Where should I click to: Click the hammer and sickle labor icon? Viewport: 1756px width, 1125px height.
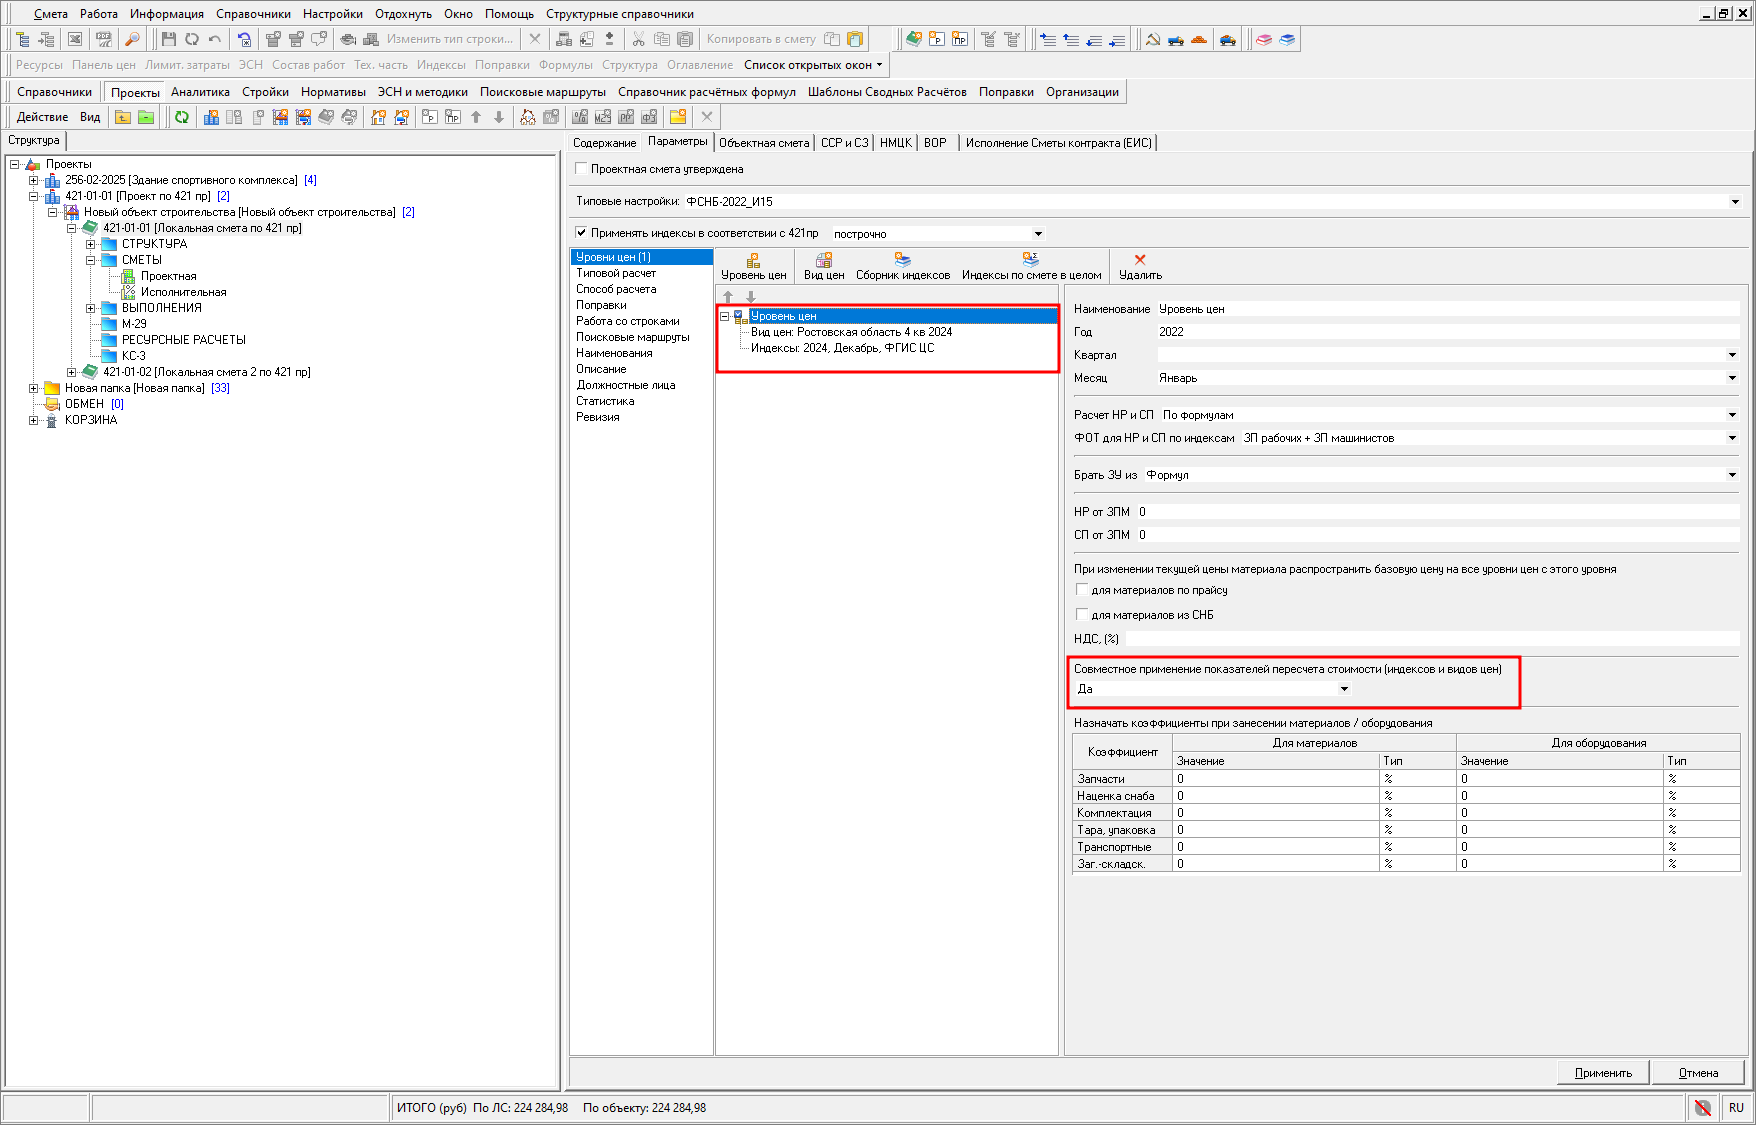(x=1152, y=39)
